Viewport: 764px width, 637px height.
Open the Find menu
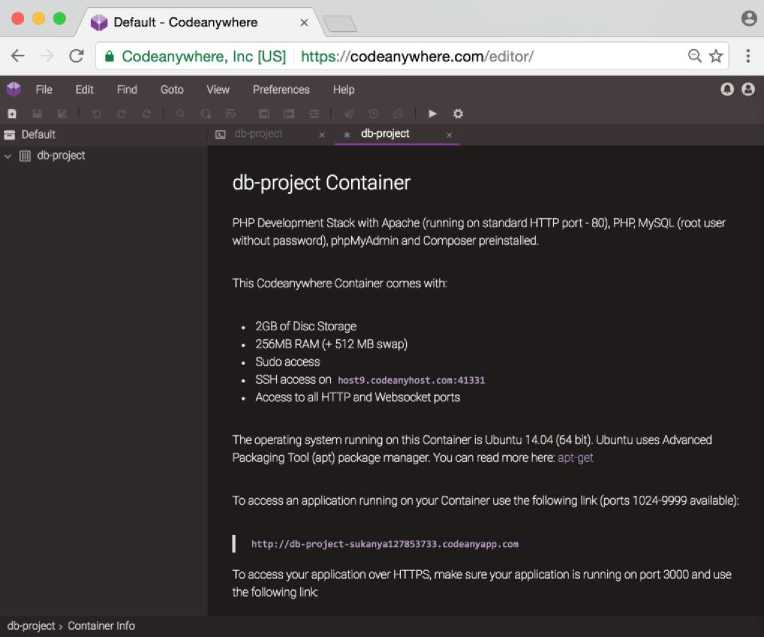(x=127, y=90)
